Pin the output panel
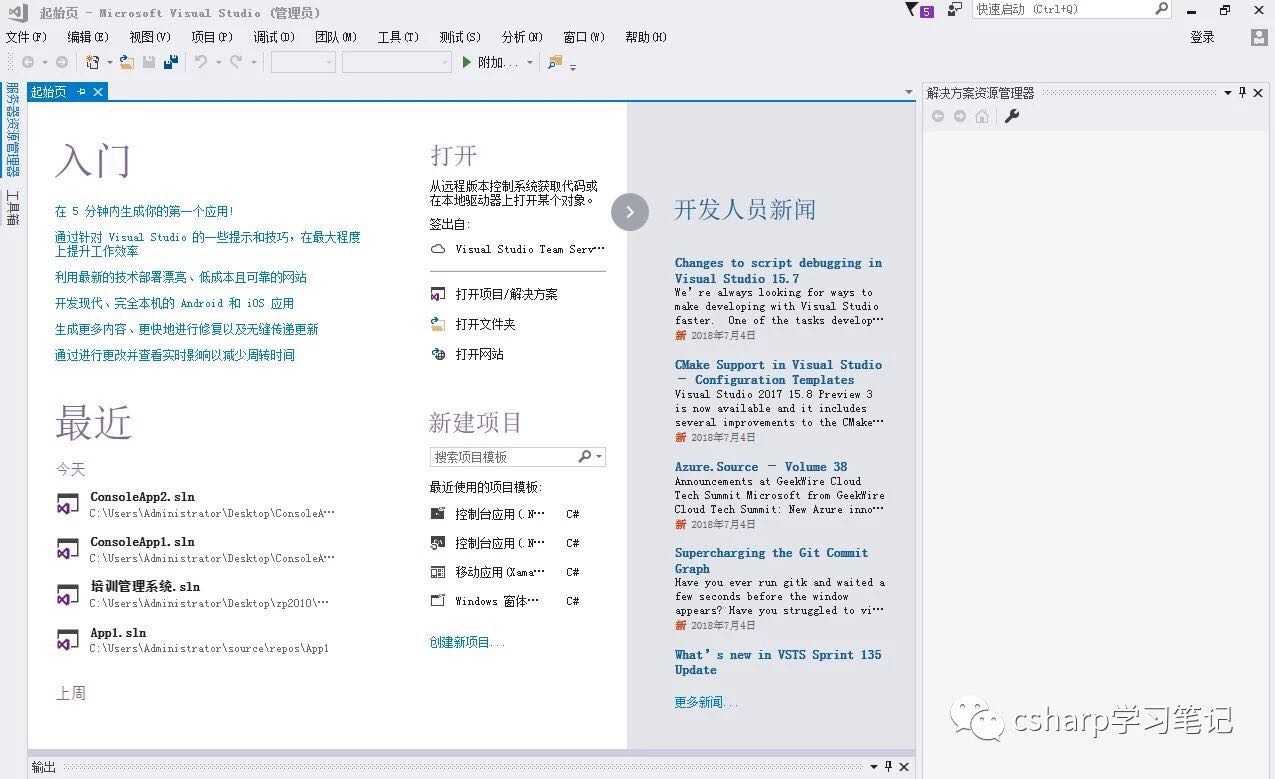Screen dimensions: 1275x779 (x=888, y=767)
